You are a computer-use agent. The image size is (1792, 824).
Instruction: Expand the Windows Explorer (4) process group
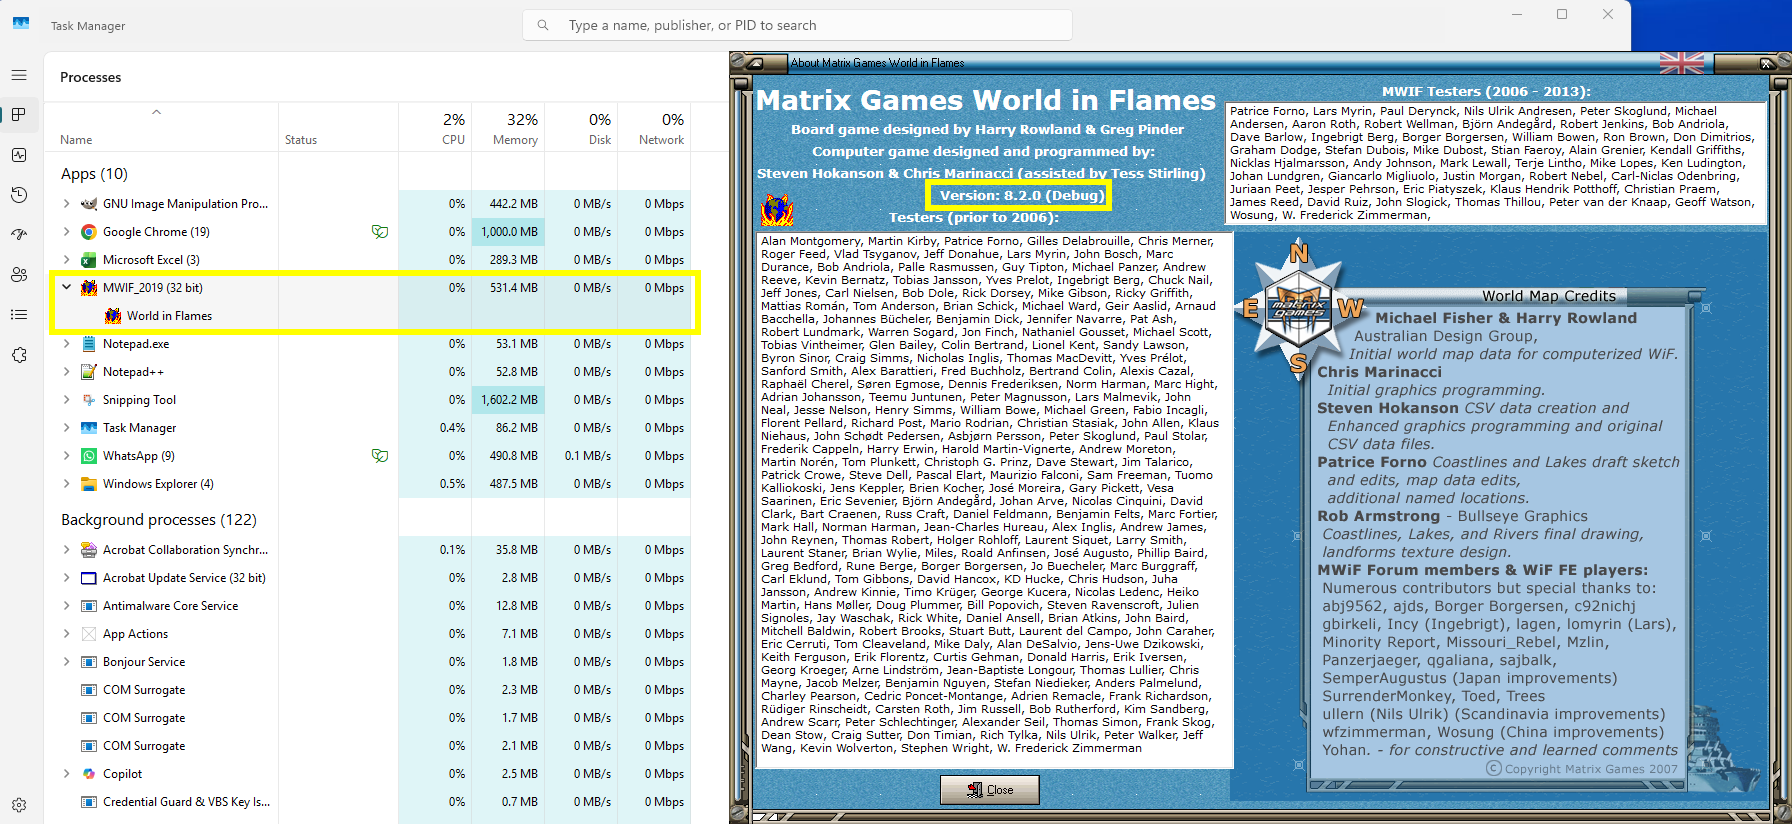point(67,484)
